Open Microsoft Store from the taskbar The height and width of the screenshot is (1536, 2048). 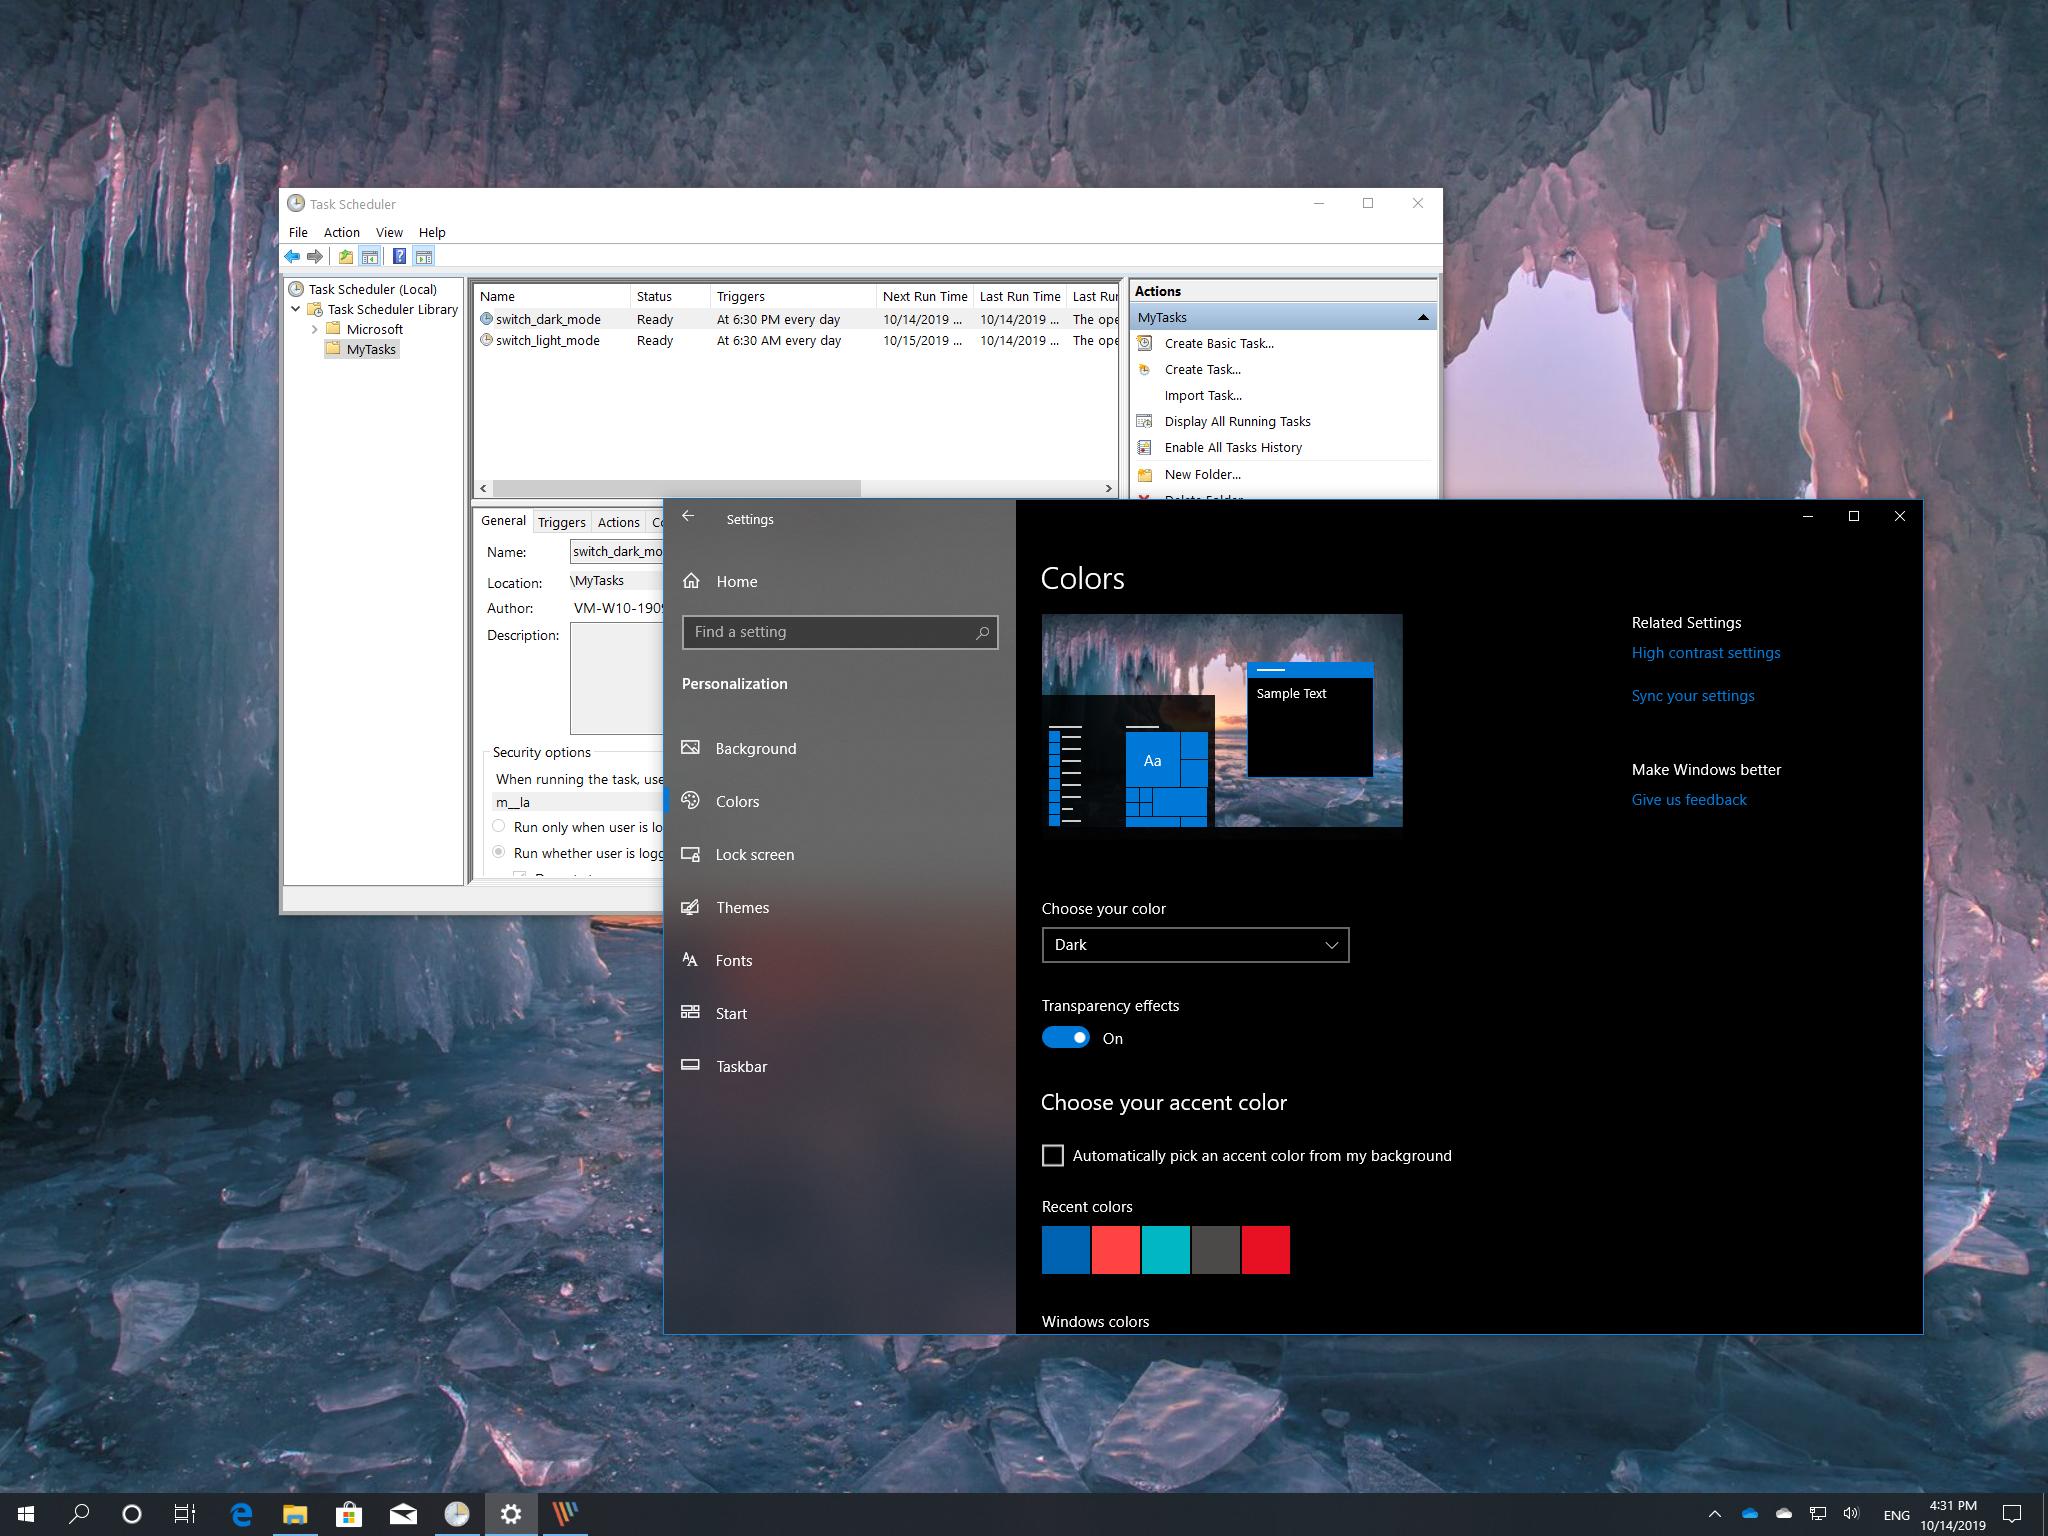[x=348, y=1514]
